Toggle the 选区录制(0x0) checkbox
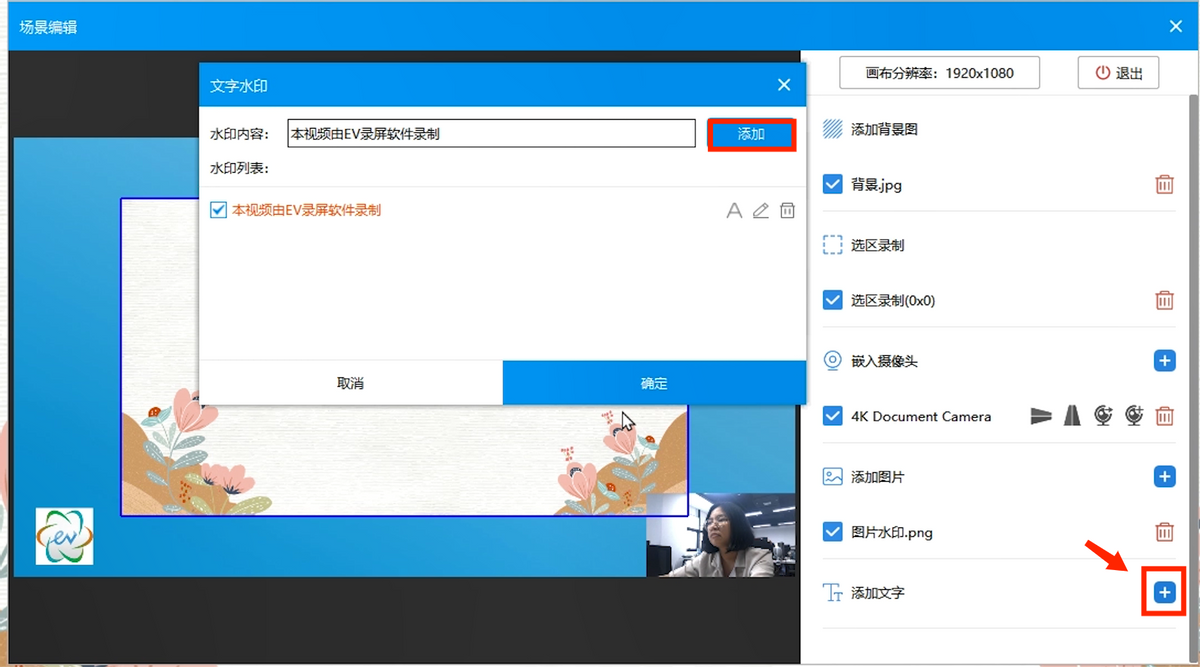This screenshot has height=667, width=1200. coord(832,300)
